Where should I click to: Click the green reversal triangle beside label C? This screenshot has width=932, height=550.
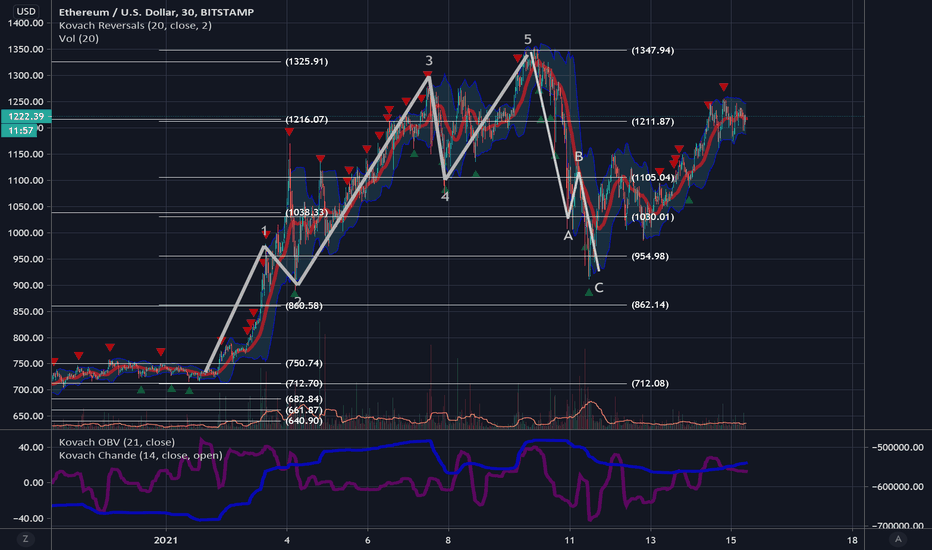pos(588,292)
